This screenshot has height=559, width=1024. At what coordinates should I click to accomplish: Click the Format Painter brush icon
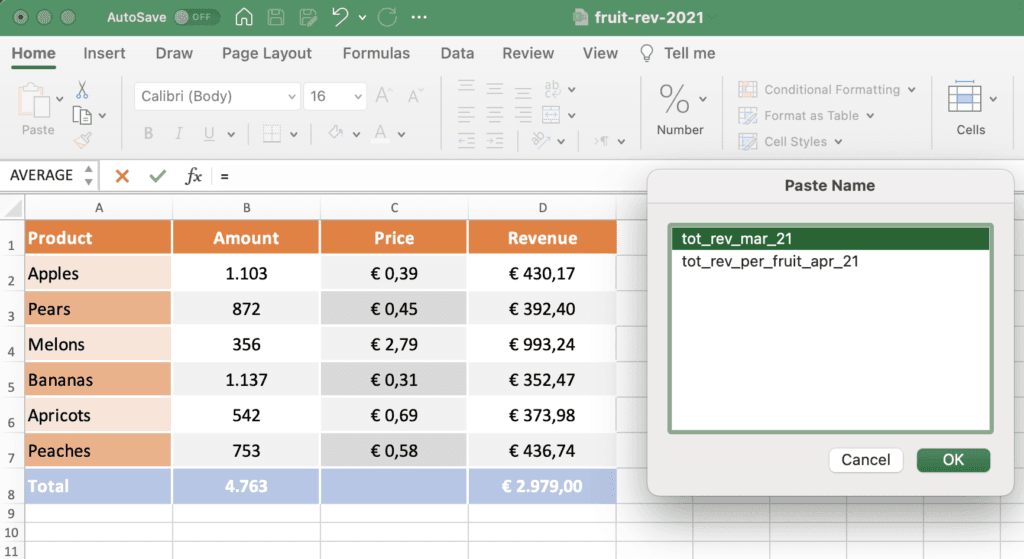click(x=82, y=140)
